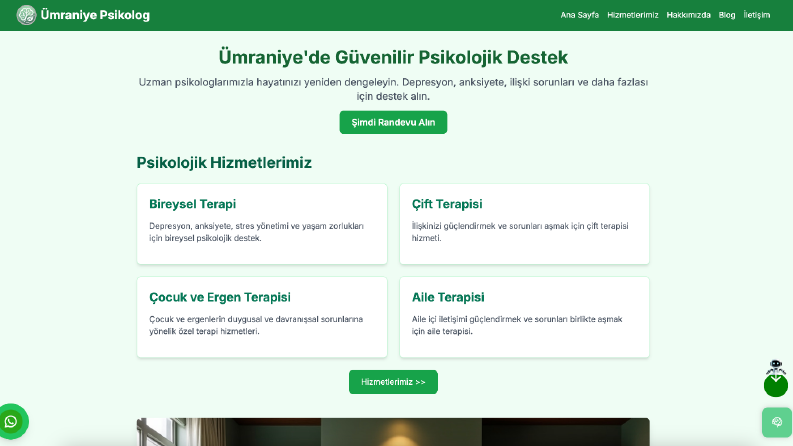Click the Psikolojik Hizmetlerimiz heading
Image resolution: width=793 pixels, height=446 pixels.
coord(224,163)
